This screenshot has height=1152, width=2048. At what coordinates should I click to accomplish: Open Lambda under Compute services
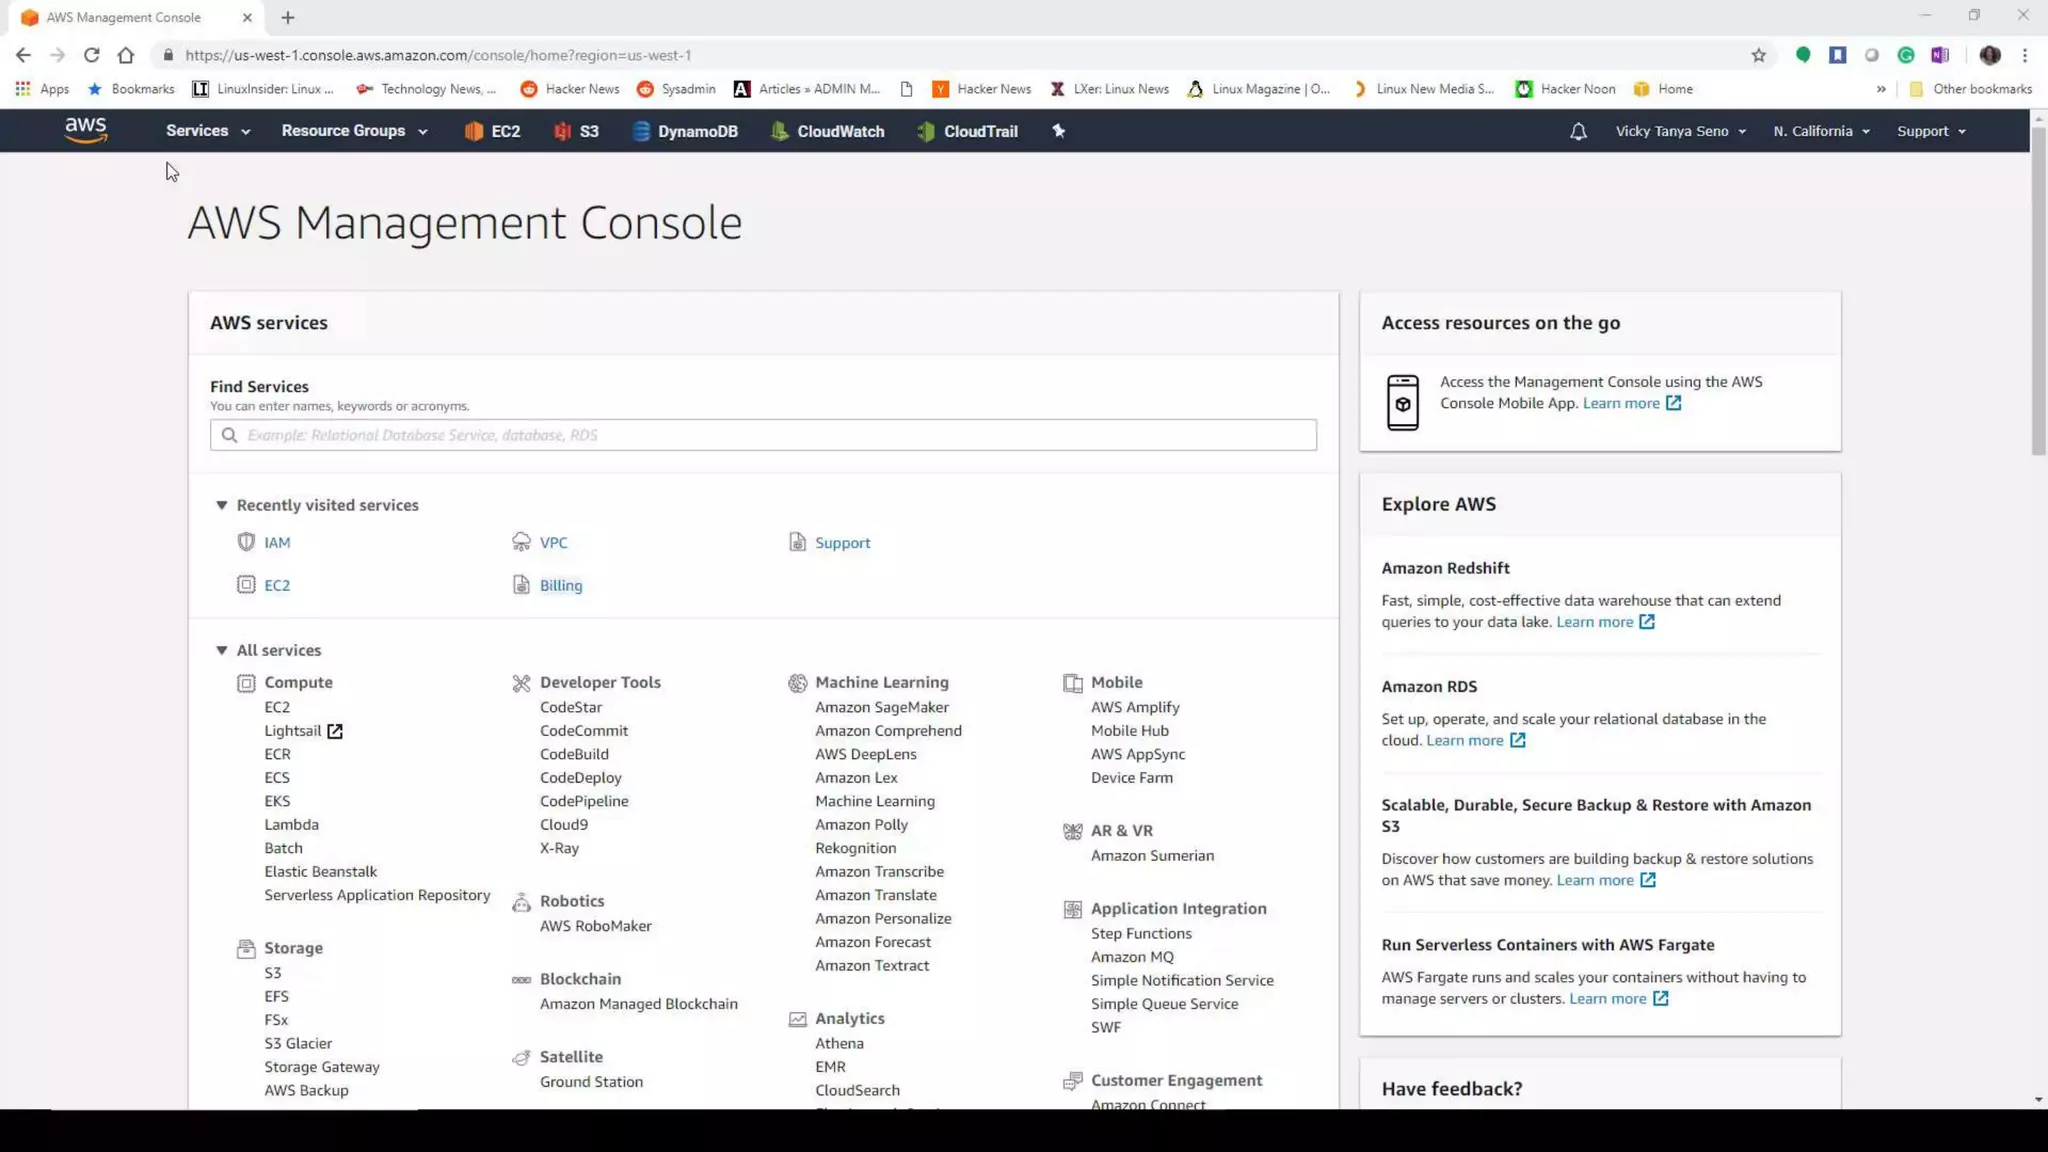point(291,825)
